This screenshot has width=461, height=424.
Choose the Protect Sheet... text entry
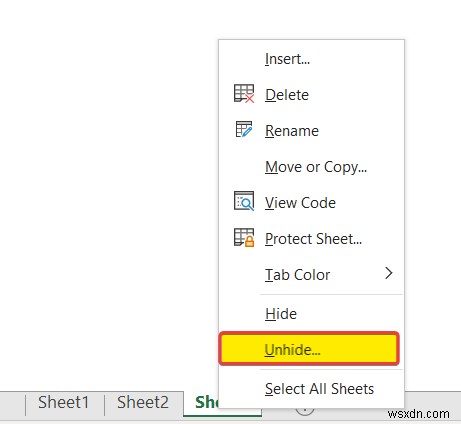[x=313, y=239]
